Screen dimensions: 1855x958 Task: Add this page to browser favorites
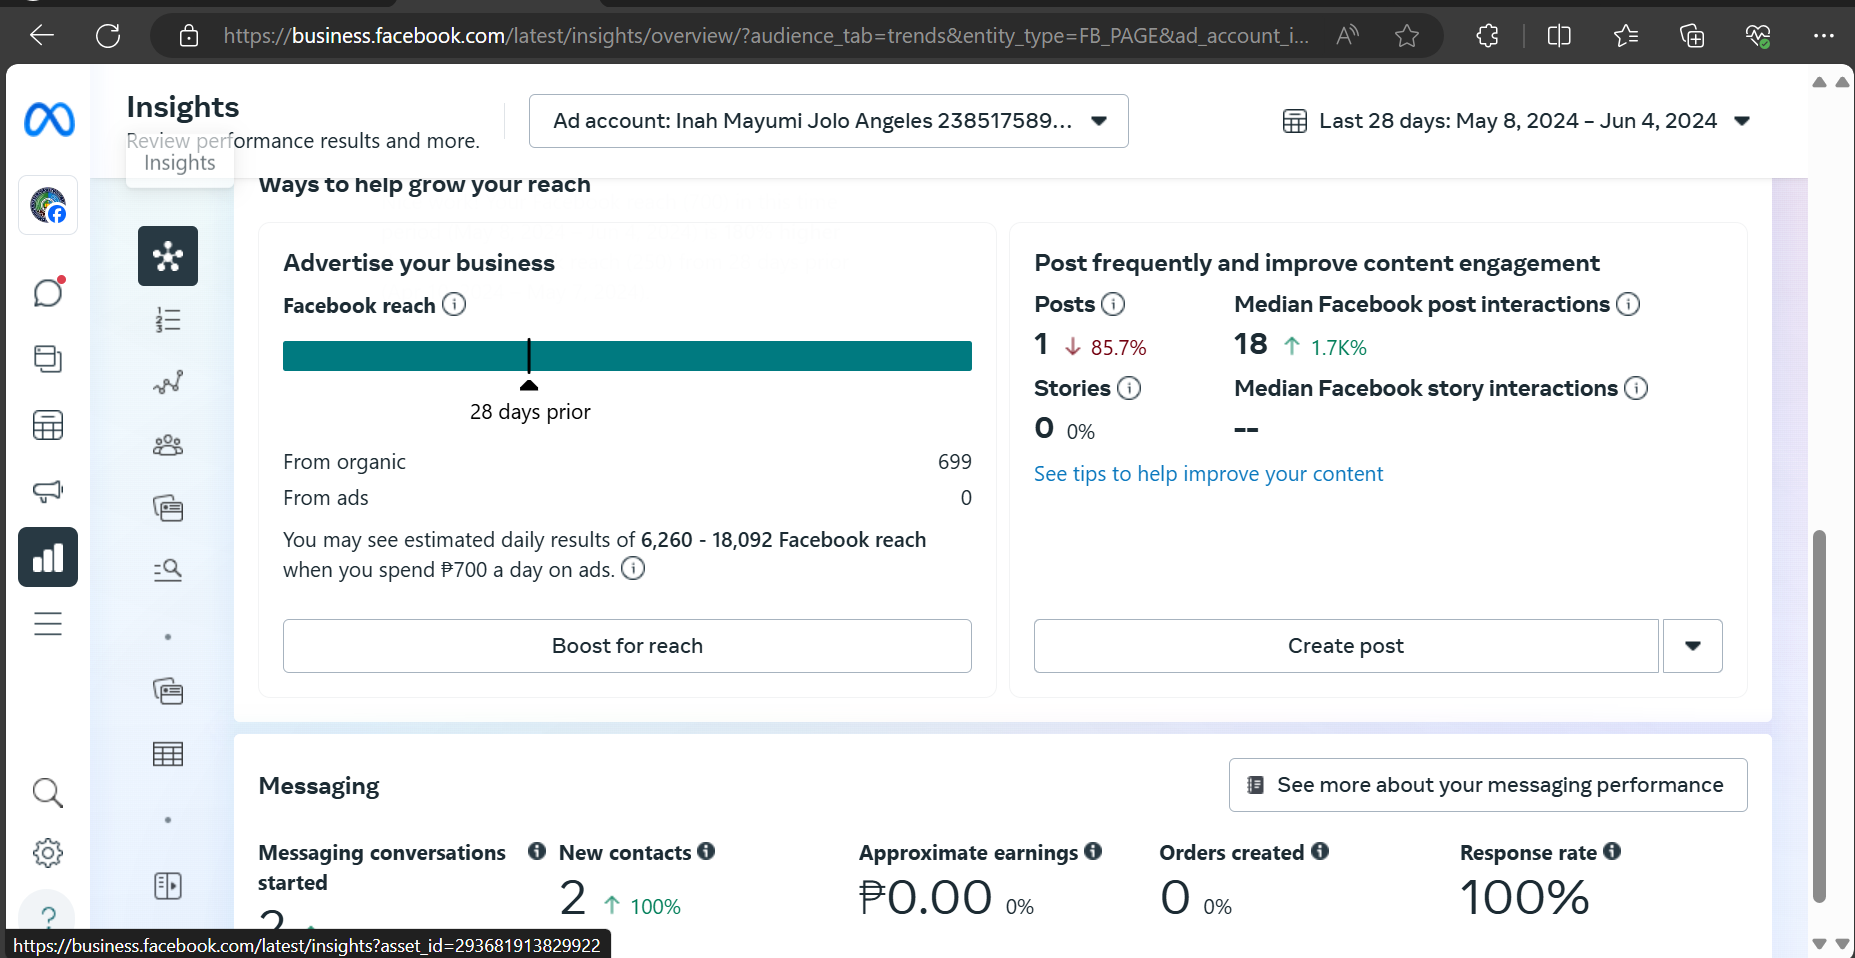[1407, 36]
